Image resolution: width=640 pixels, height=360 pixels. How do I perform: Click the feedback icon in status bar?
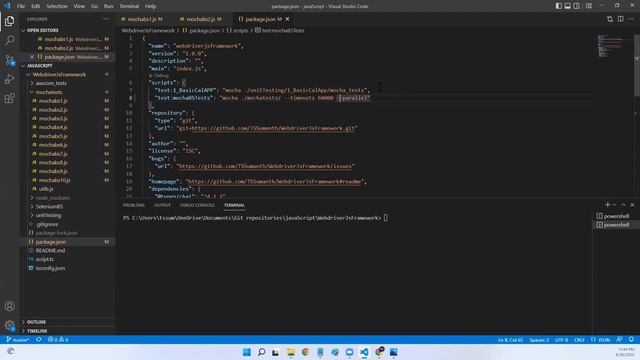pyautogui.click(x=620, y=340)
